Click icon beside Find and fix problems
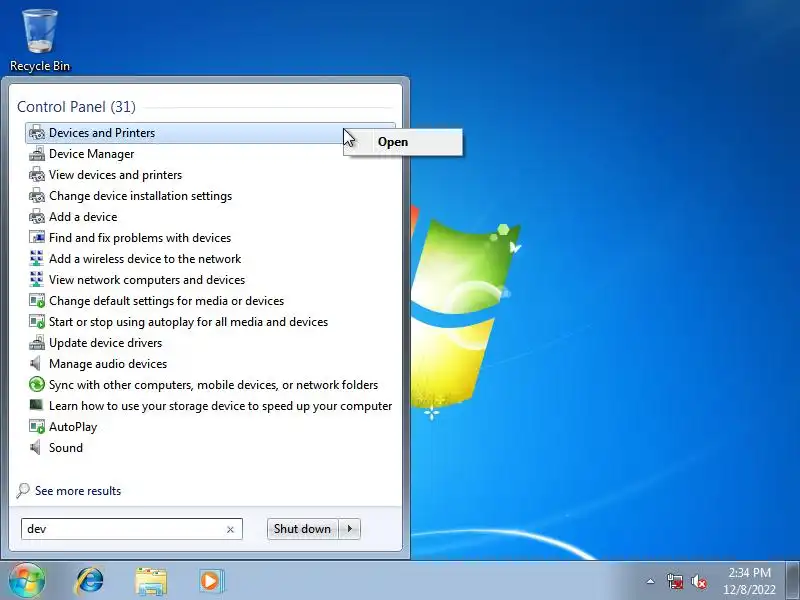Viewport: 800px width, 600px height. coord(37,237)
